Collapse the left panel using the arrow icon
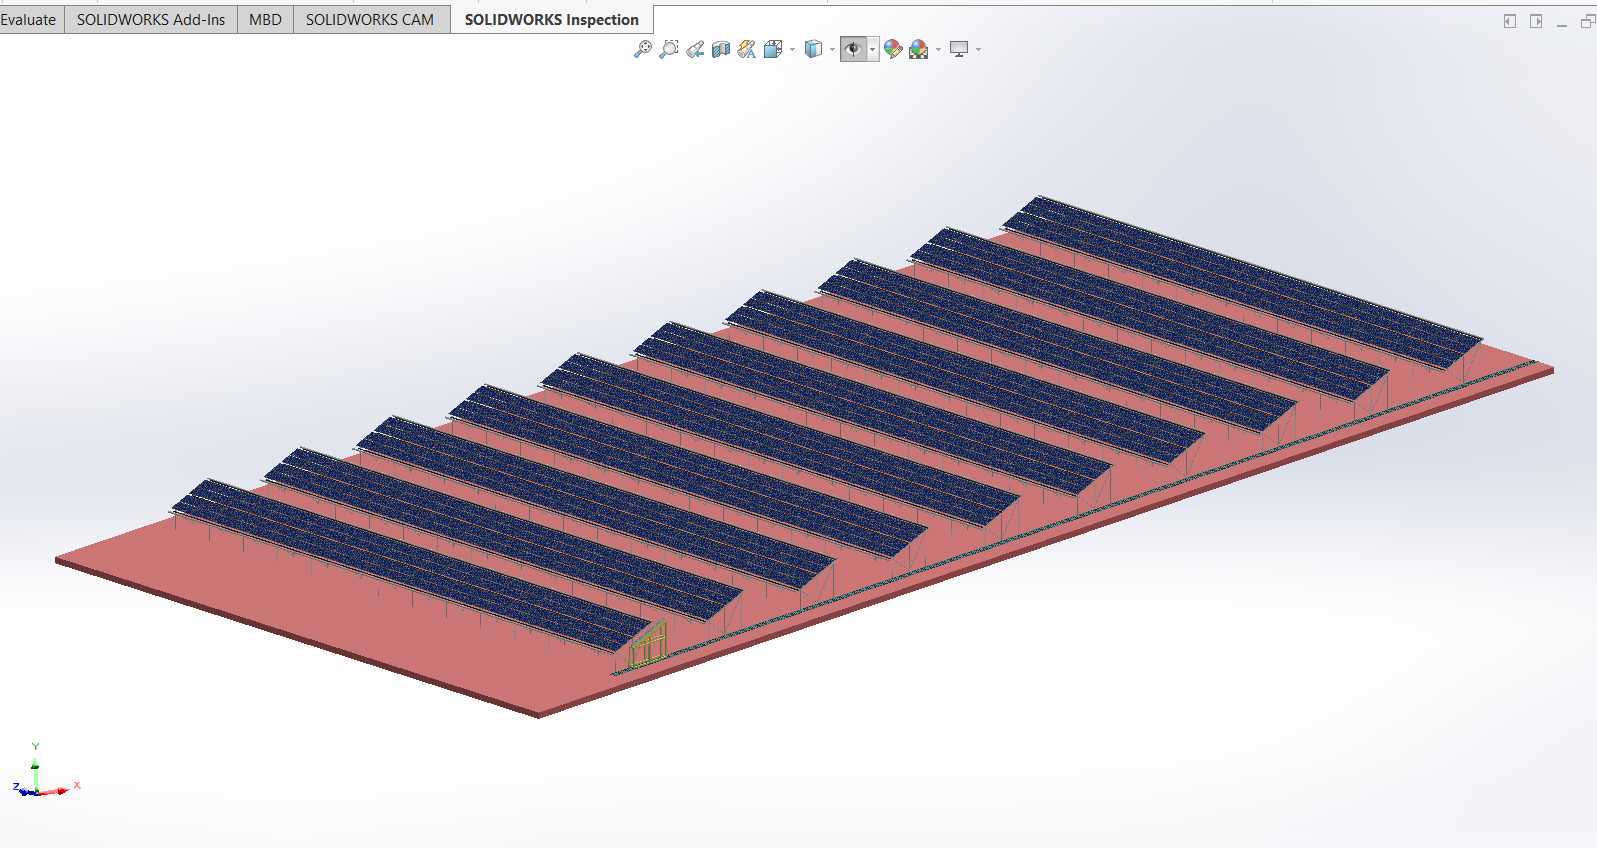The width and height of the screenshot is (1597, 848). 1510,21
